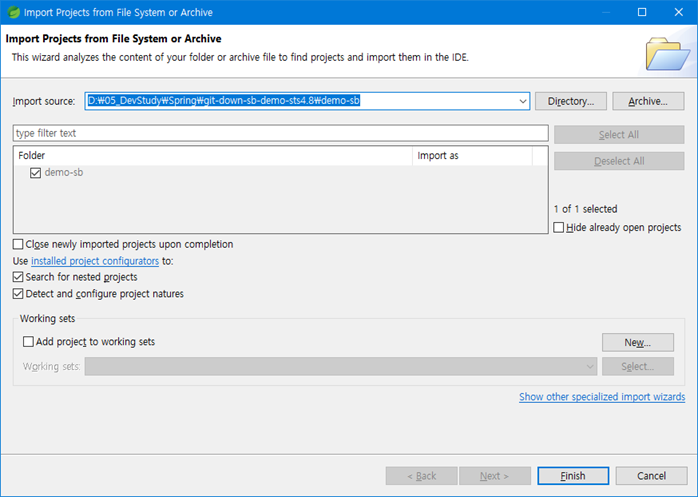
Task: Click the Cancel button
Action: click(651, 476)
